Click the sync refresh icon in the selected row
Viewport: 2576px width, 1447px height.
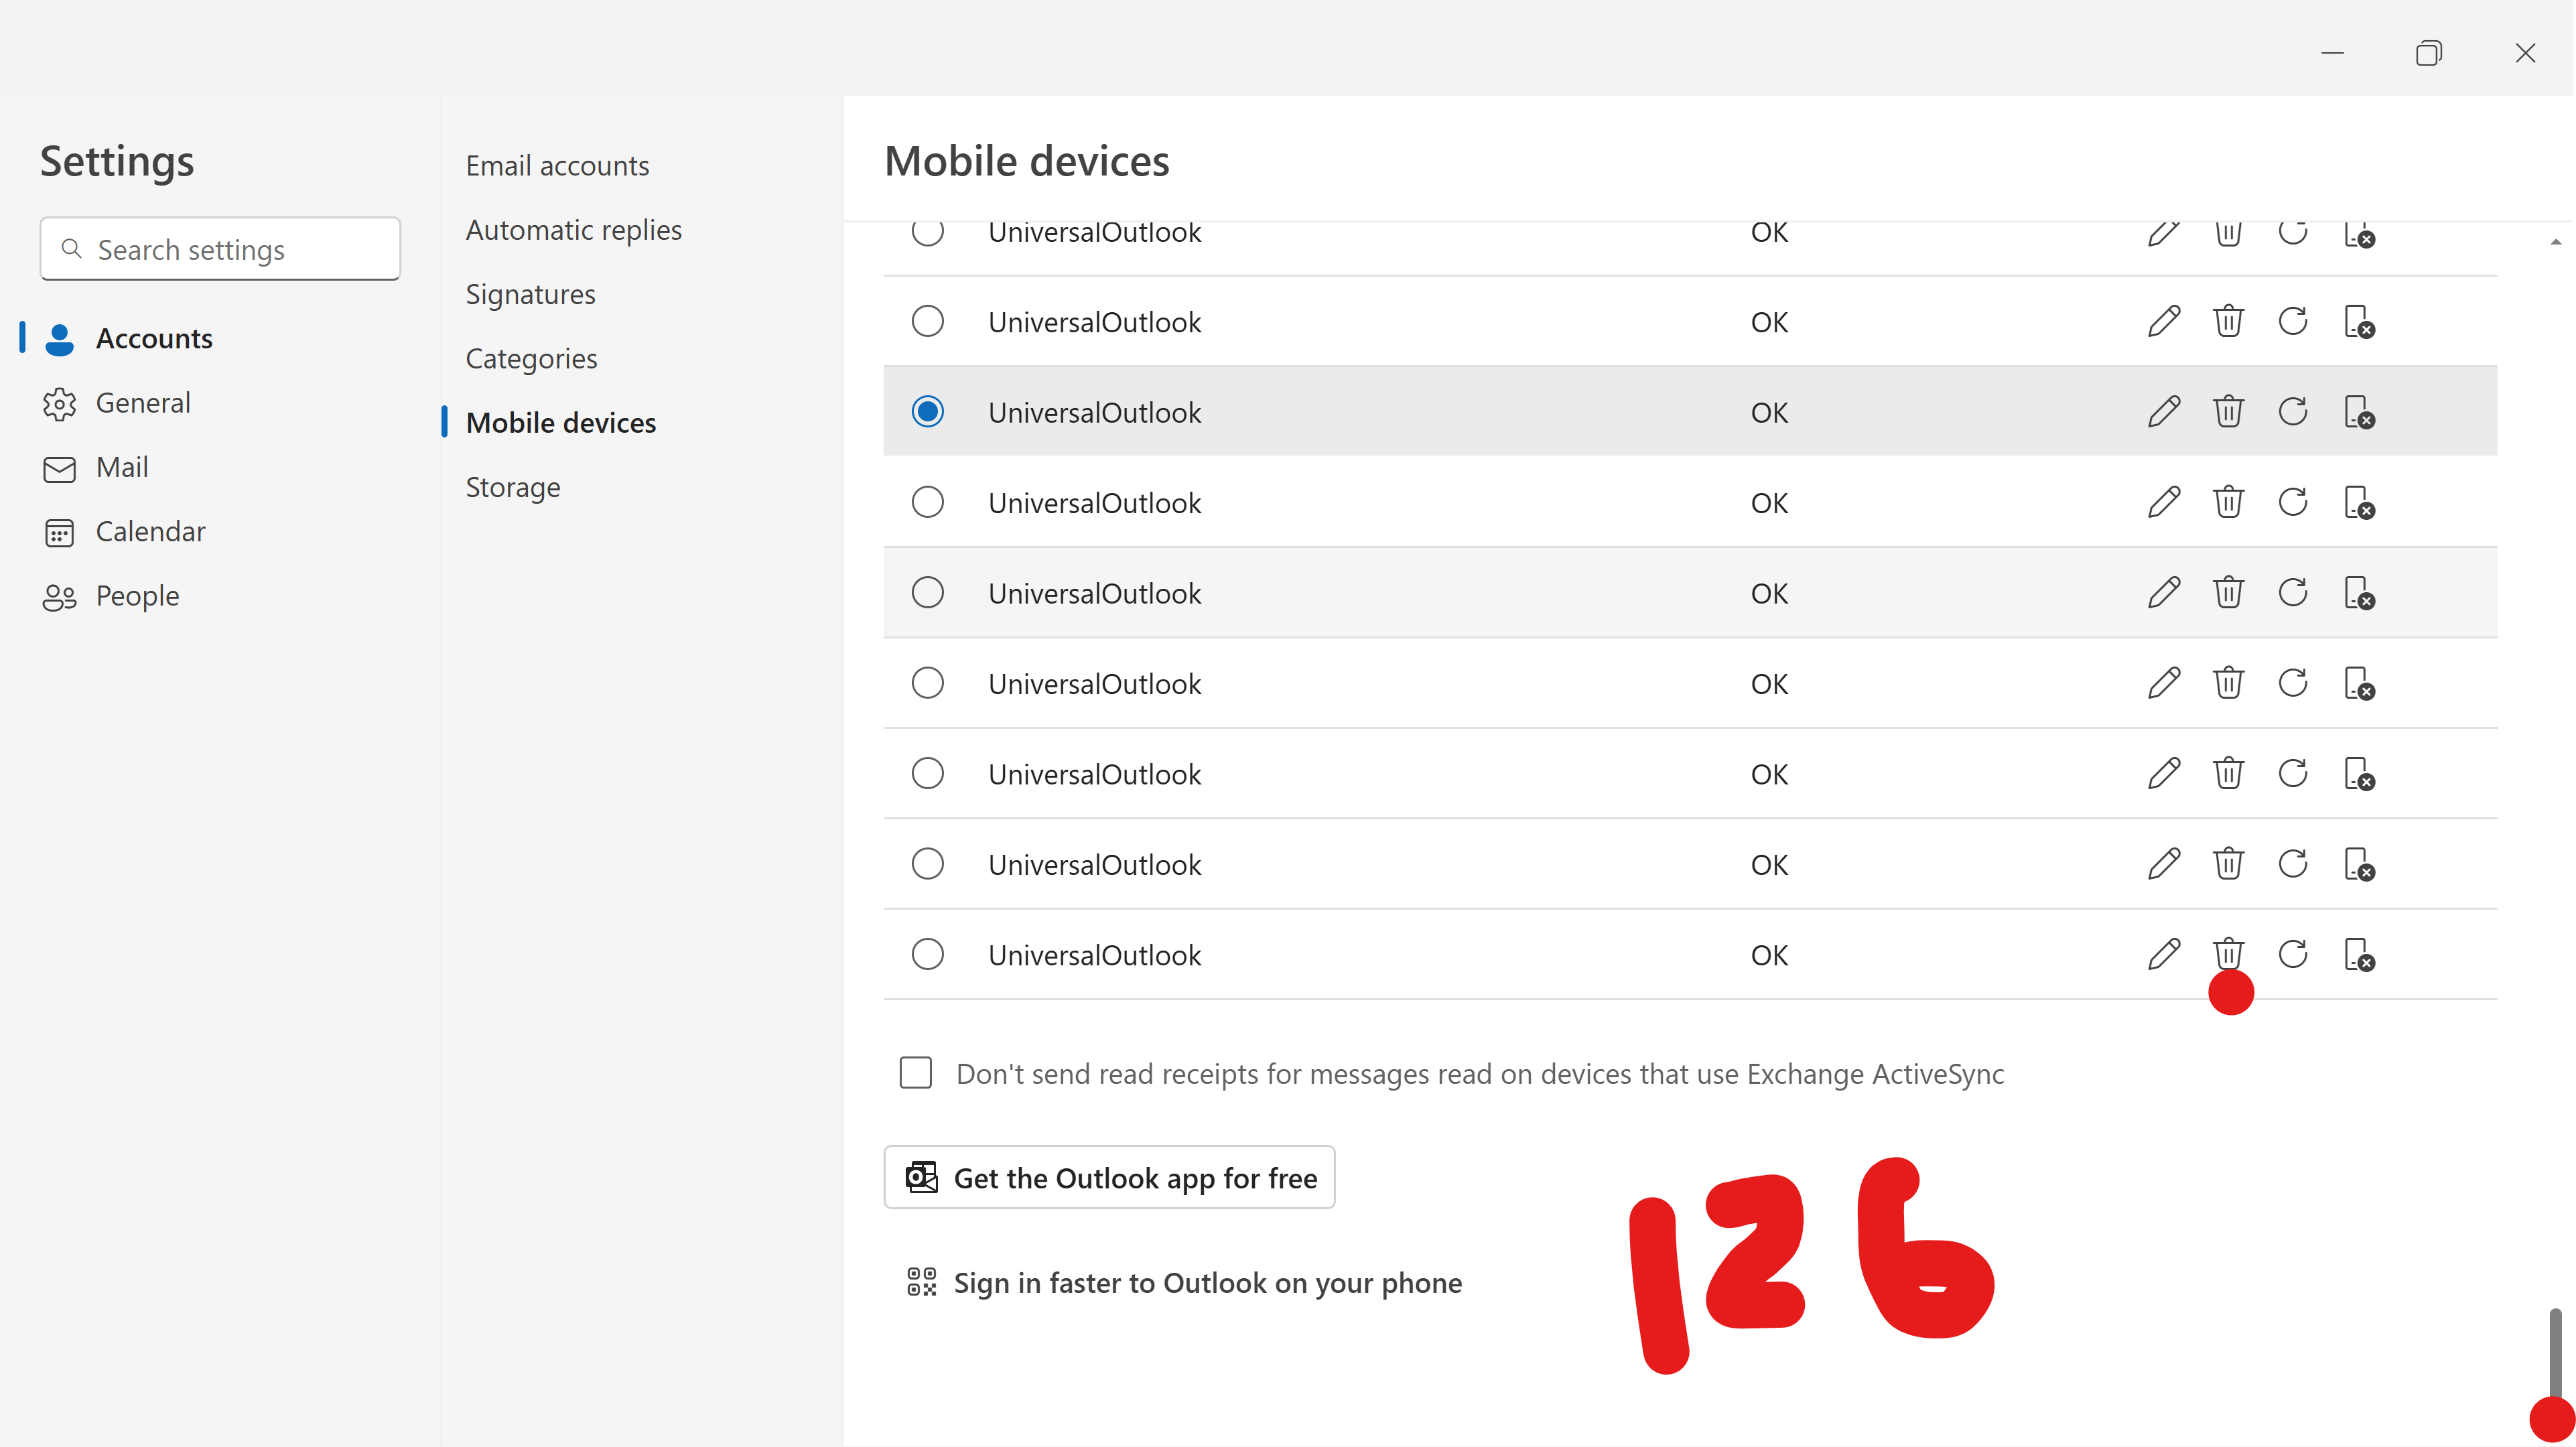point(2293,412)
